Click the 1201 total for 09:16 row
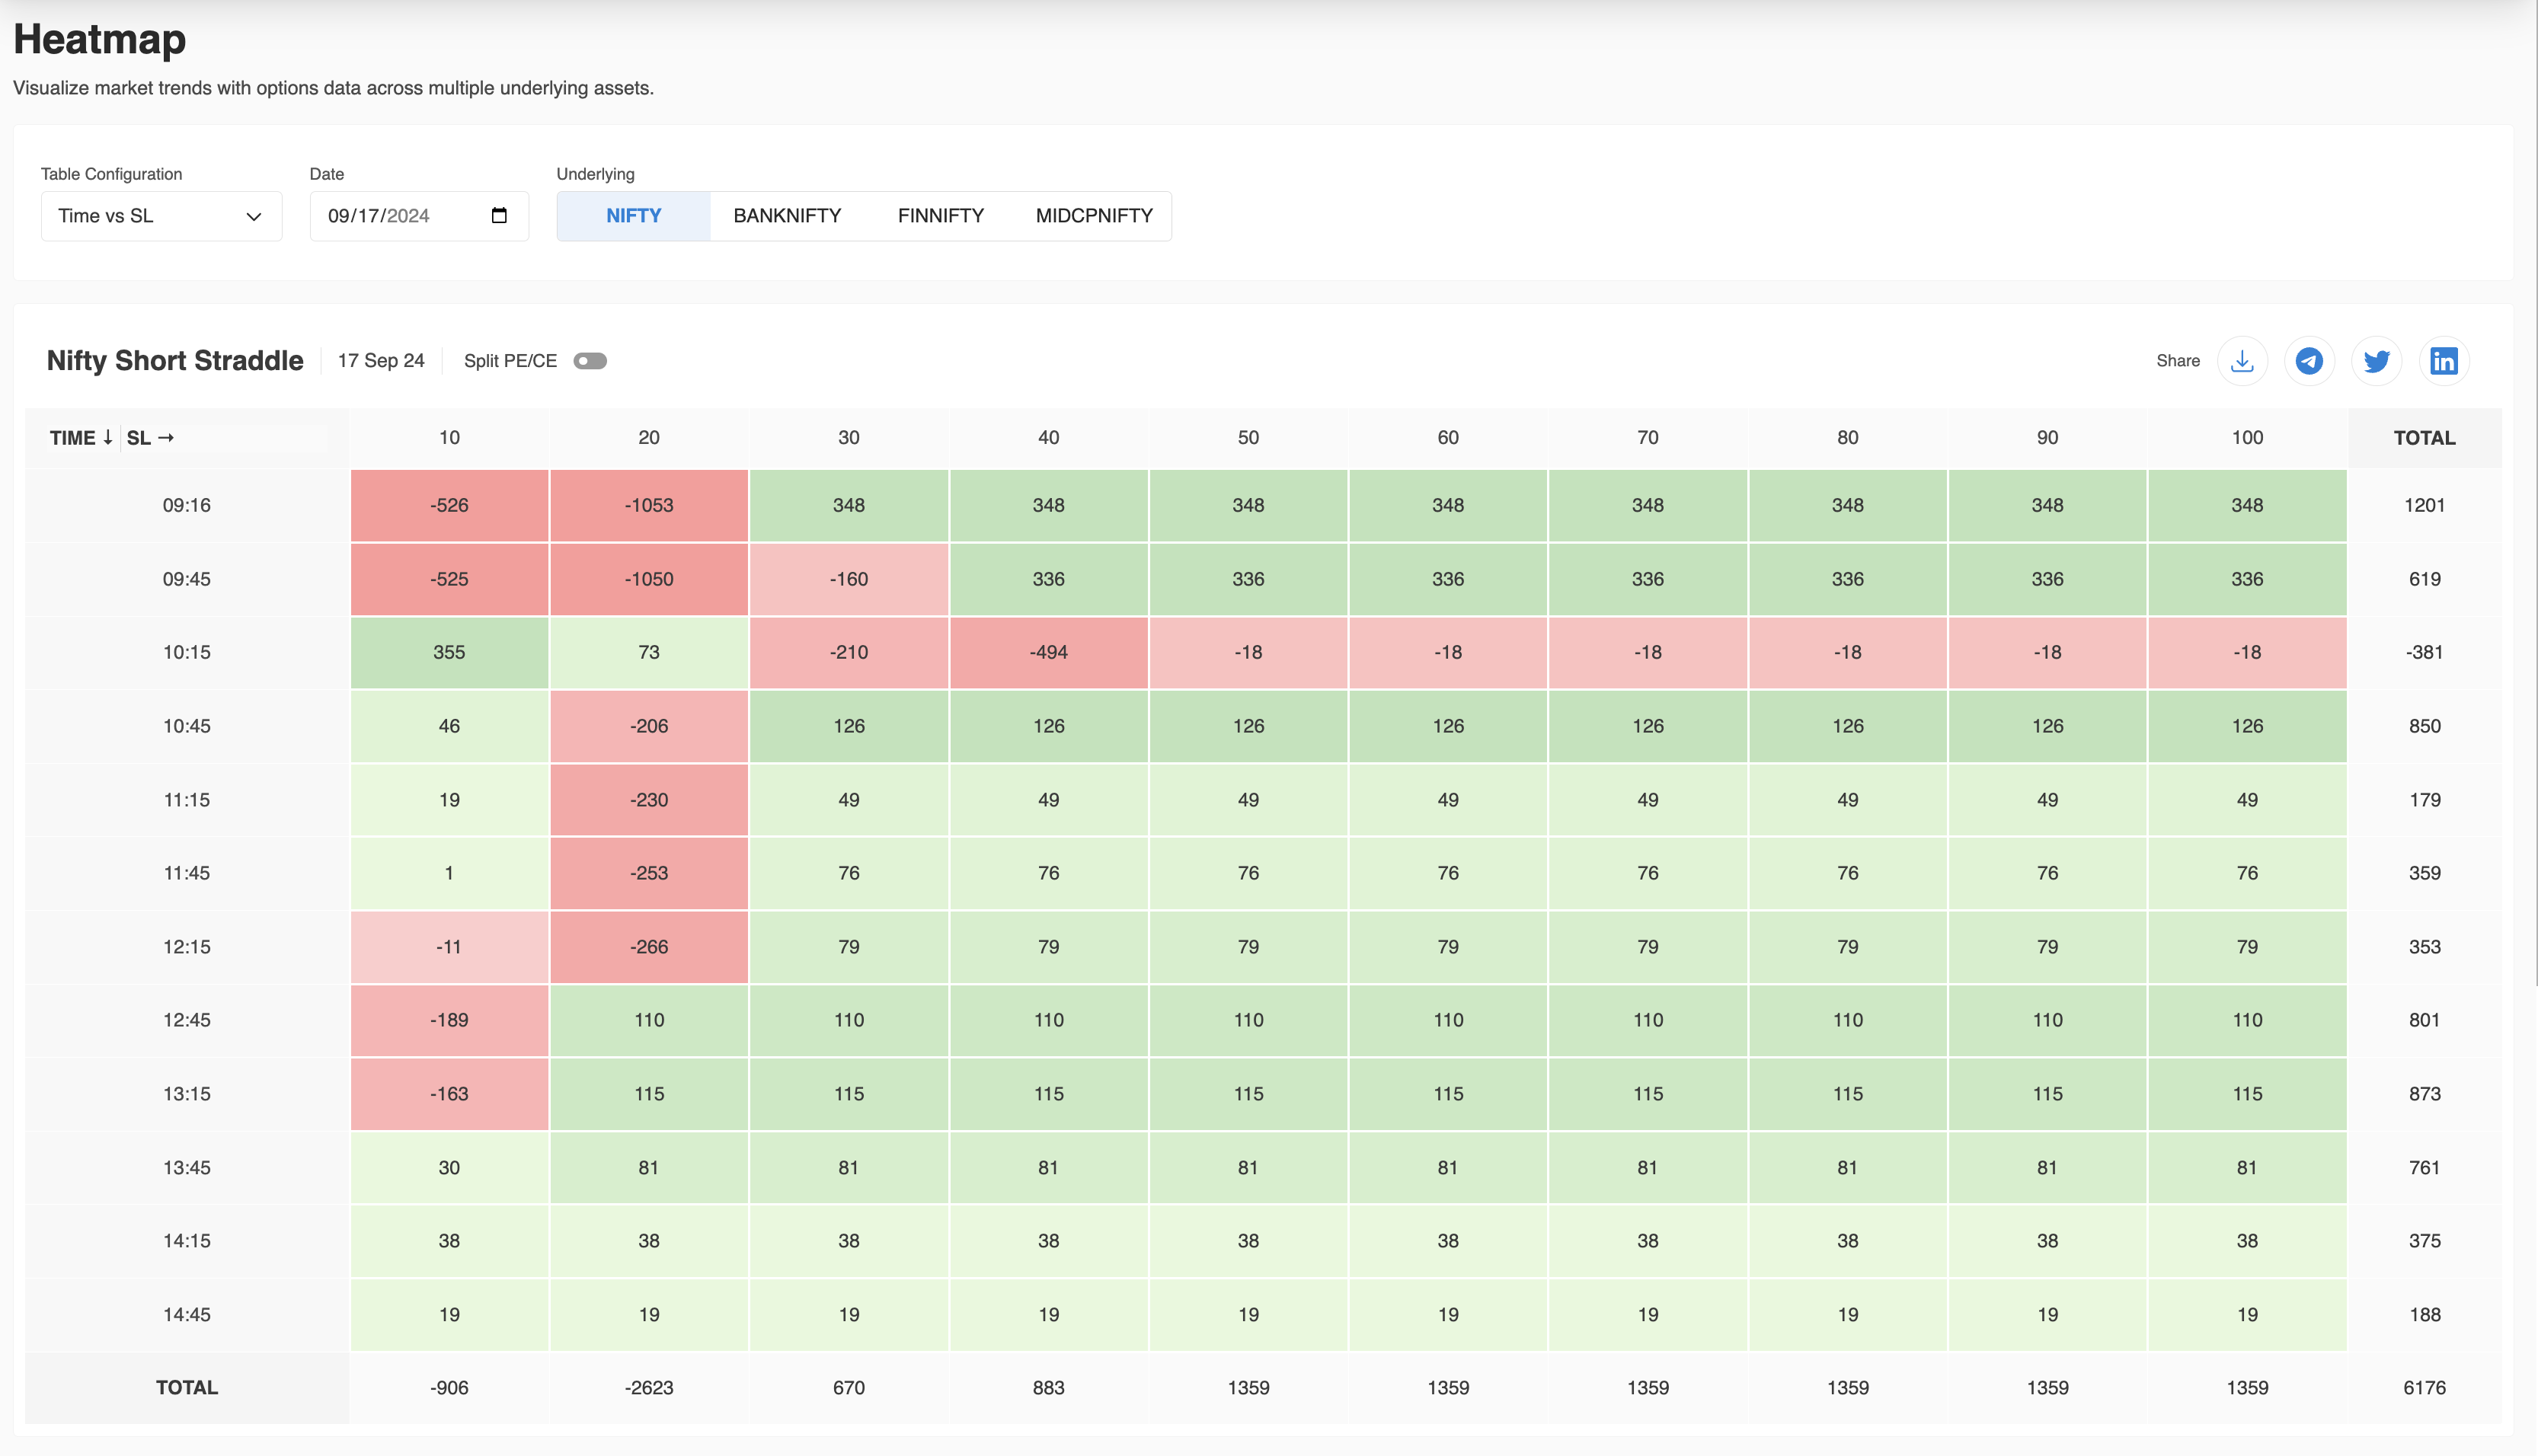This screenshot has height=1456, width=2538. [x=2424, y=505]
